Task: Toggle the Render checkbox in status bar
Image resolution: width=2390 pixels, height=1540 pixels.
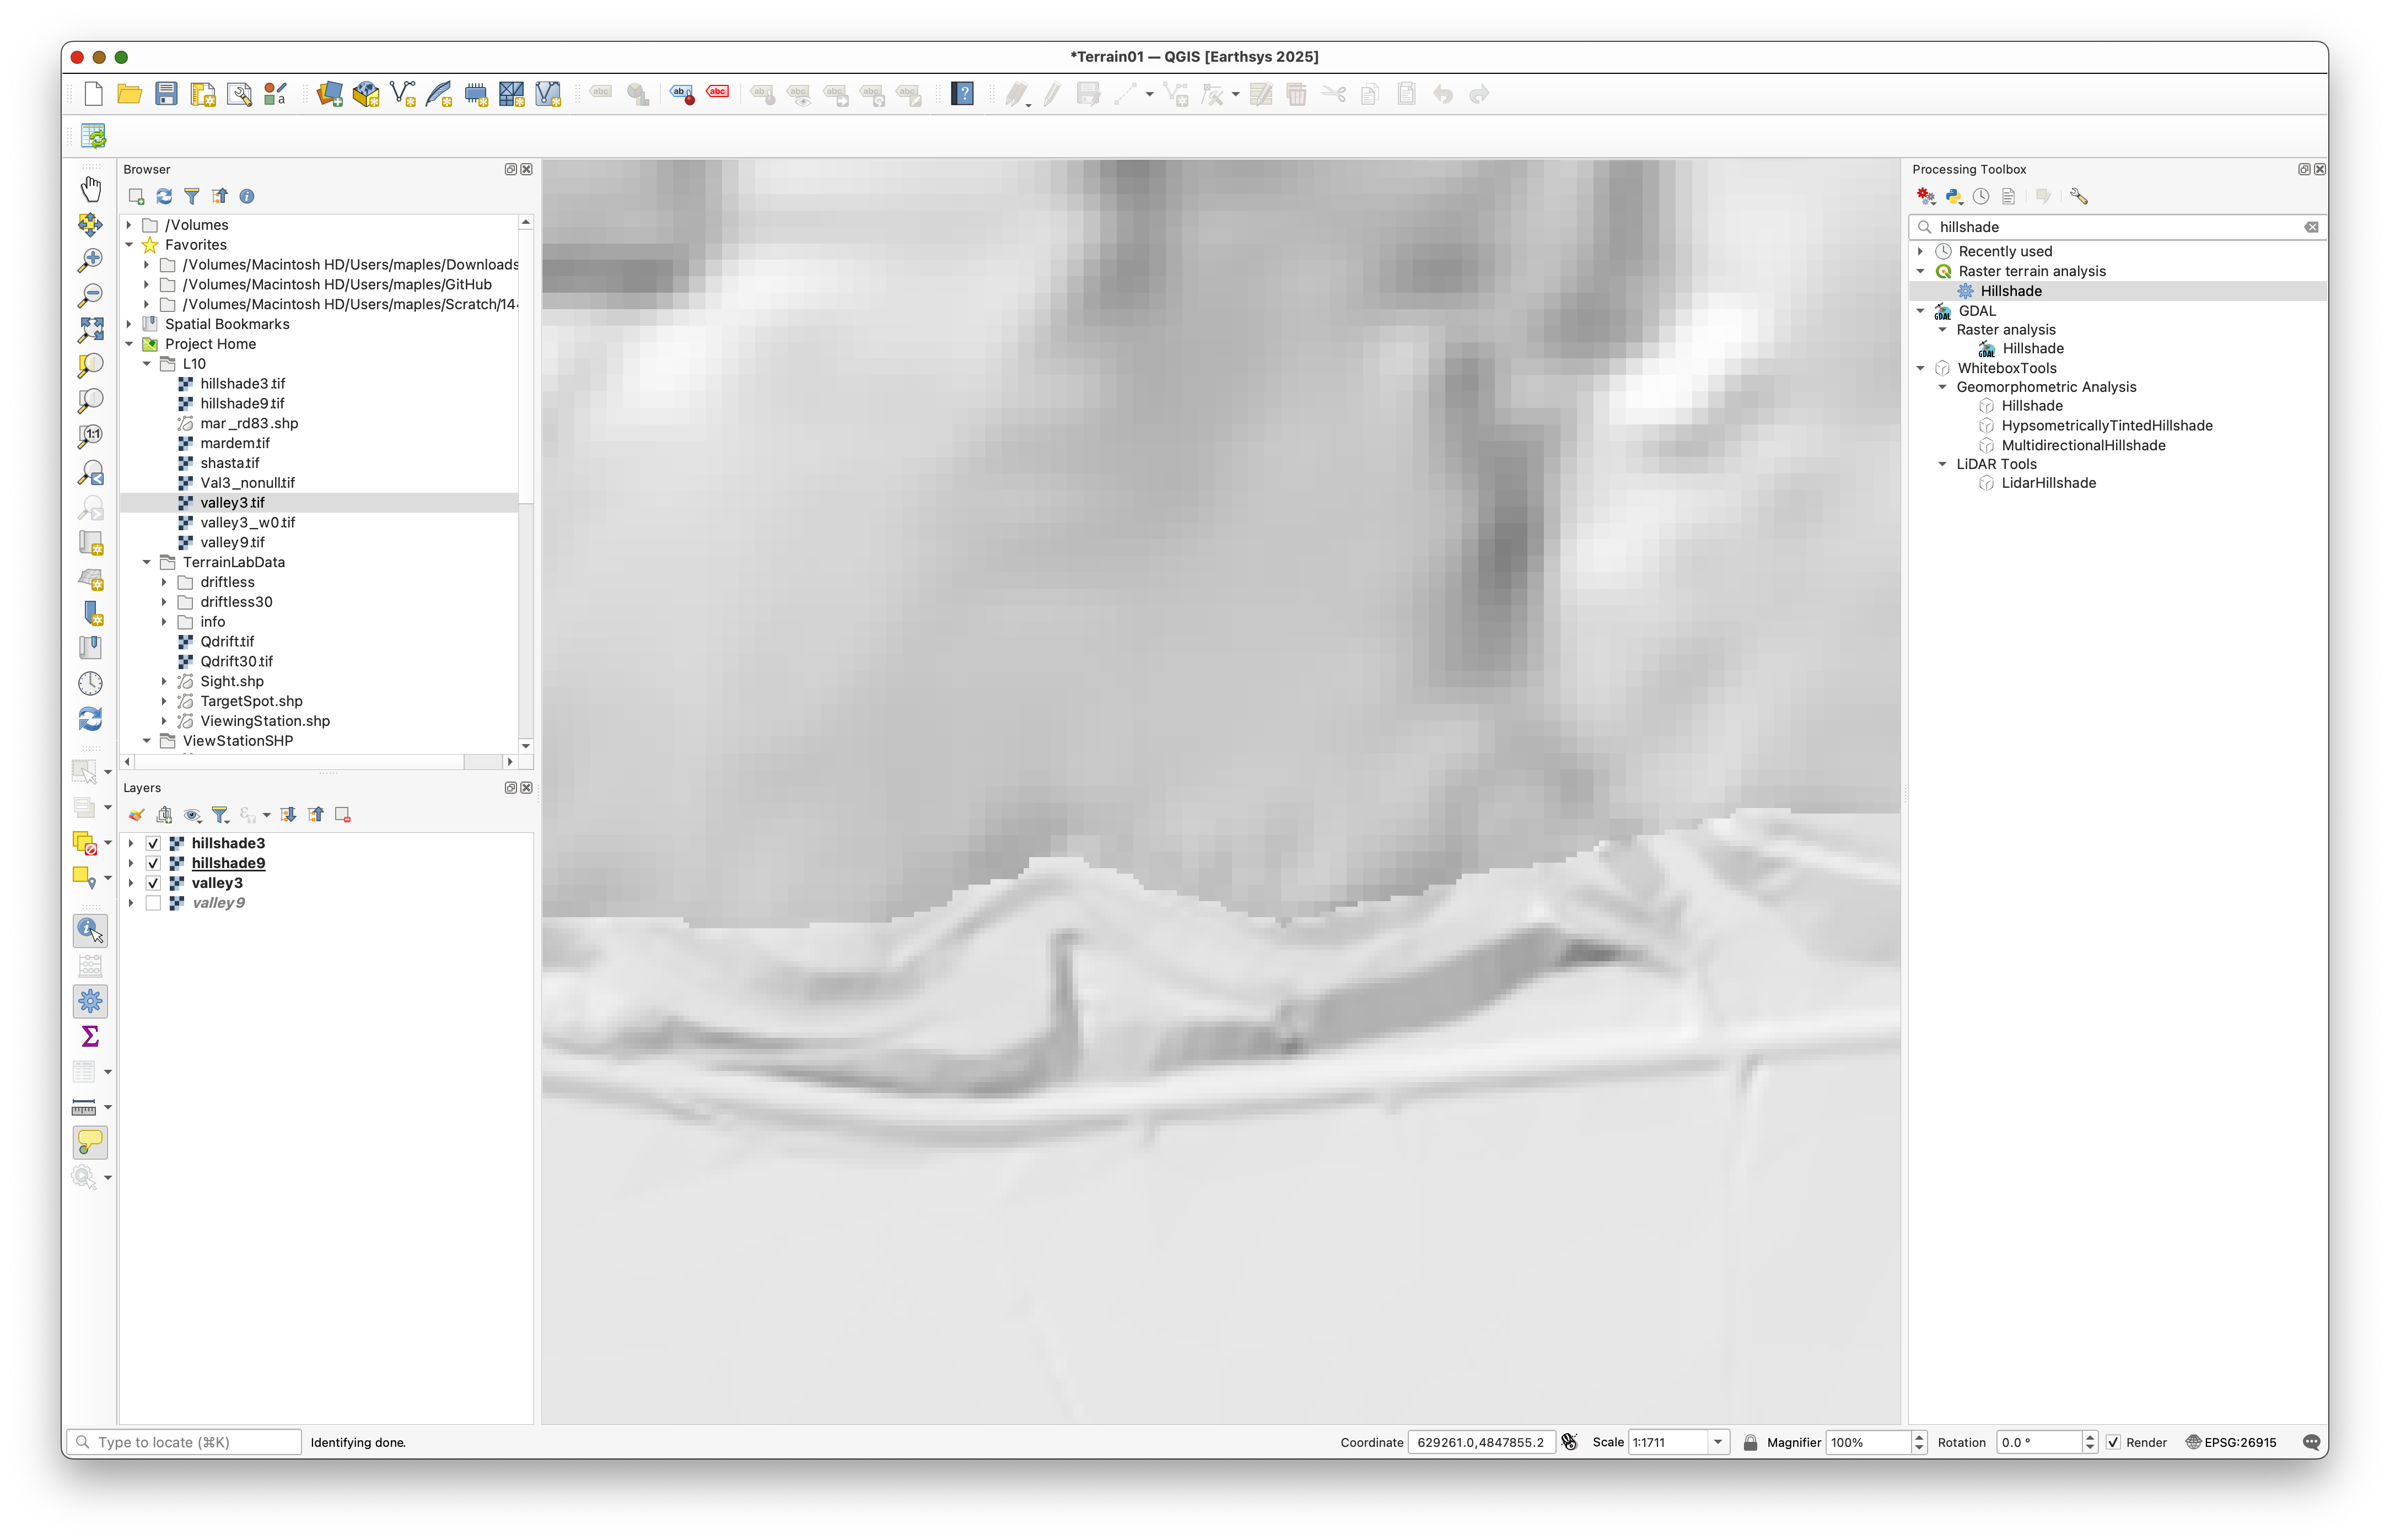Action: click(x=2113, y=1442)
